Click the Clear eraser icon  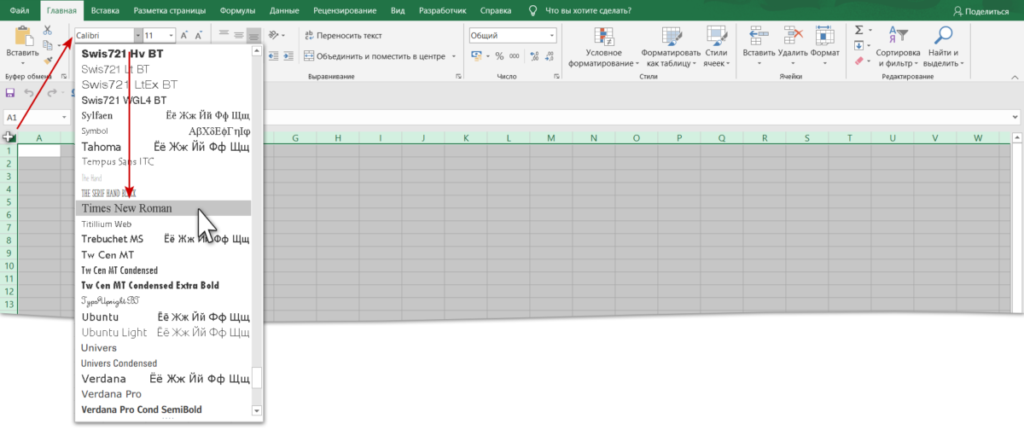(859, 60)
